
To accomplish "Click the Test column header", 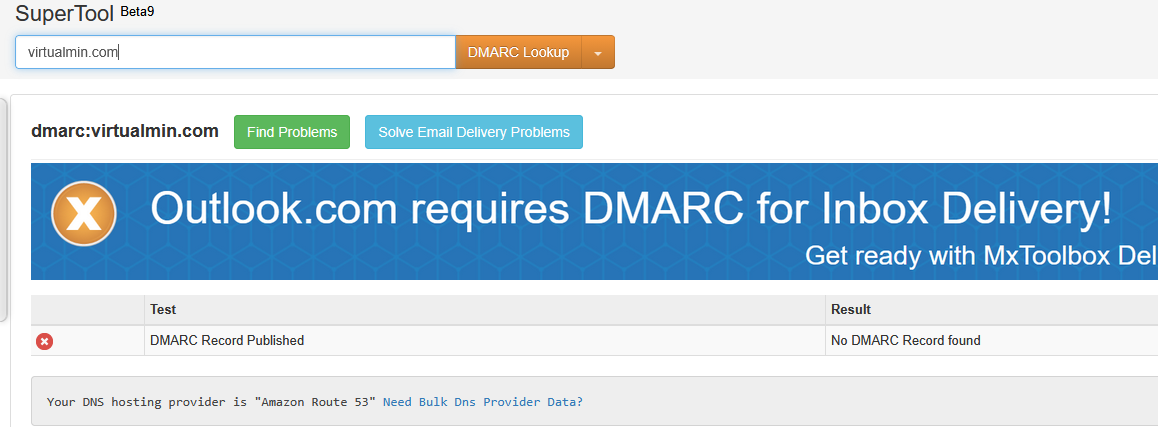I will coord(163,310).
